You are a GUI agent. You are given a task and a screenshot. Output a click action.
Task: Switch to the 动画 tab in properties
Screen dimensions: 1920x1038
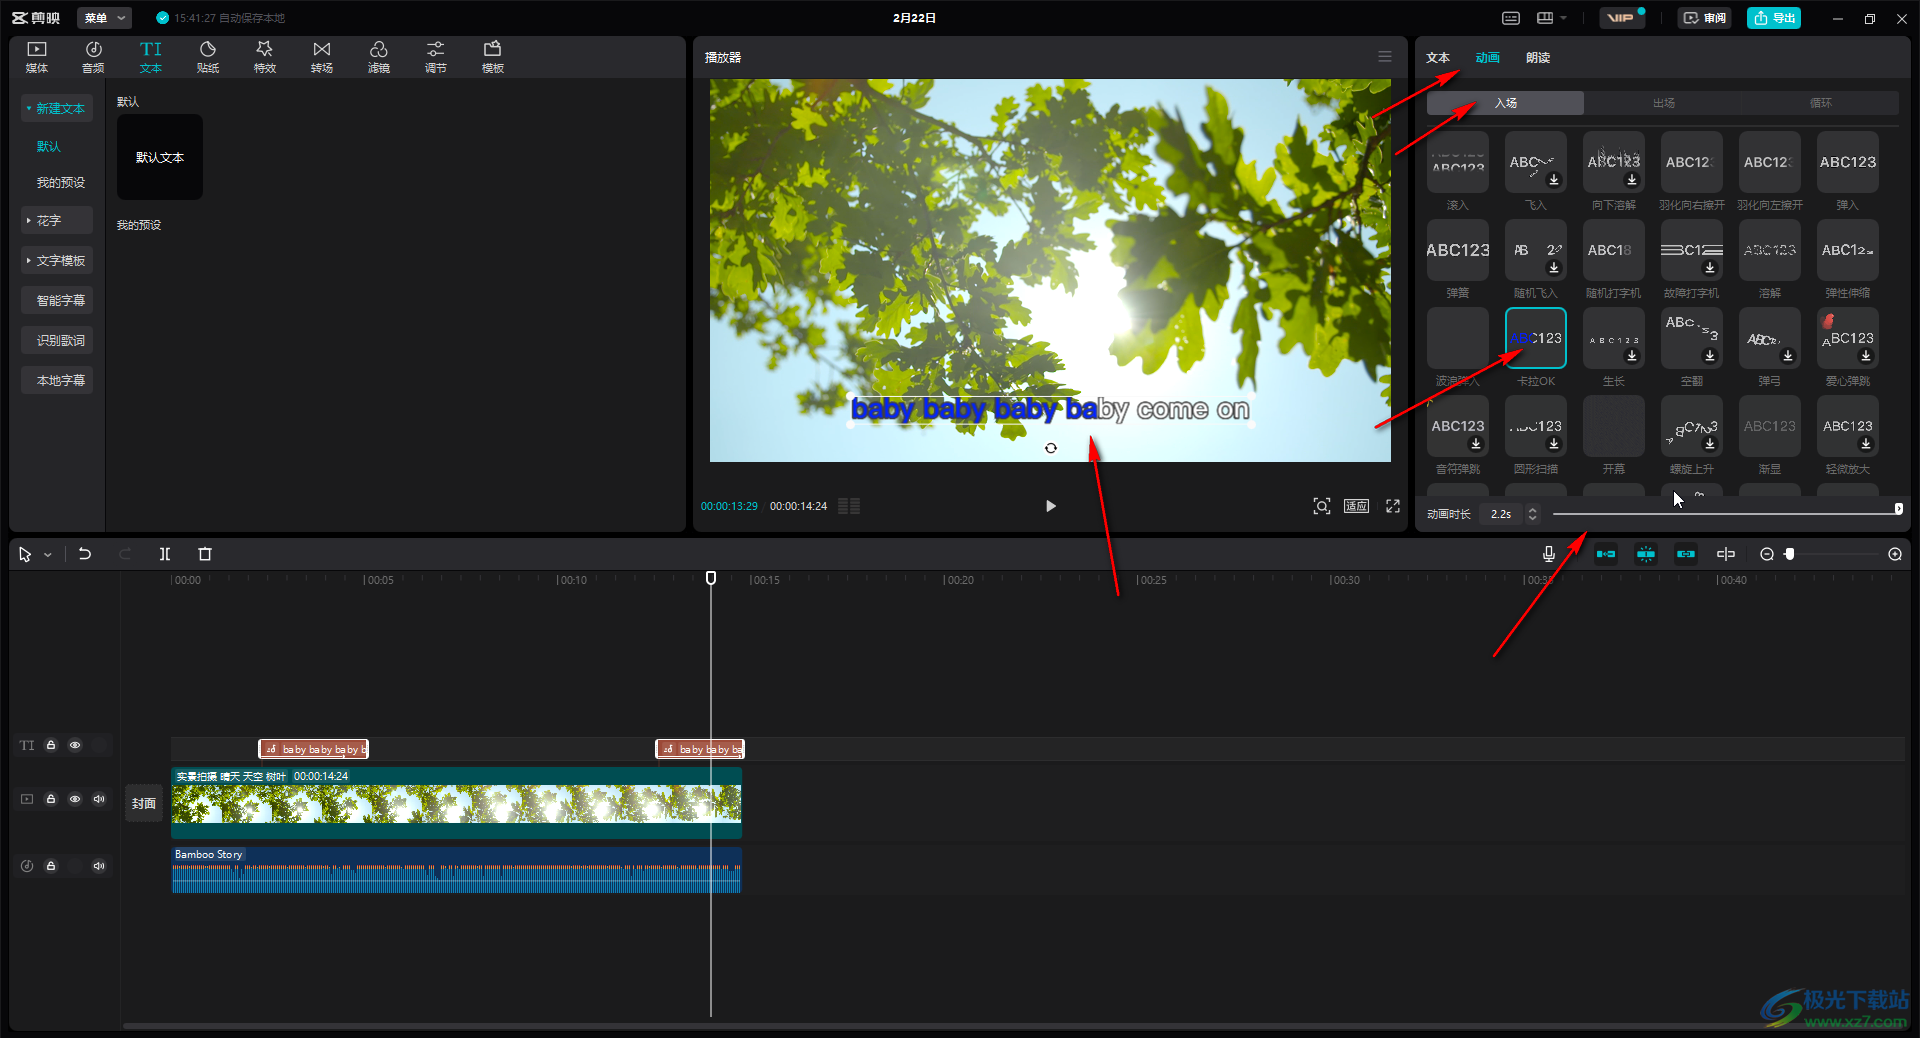point(1488,58)
